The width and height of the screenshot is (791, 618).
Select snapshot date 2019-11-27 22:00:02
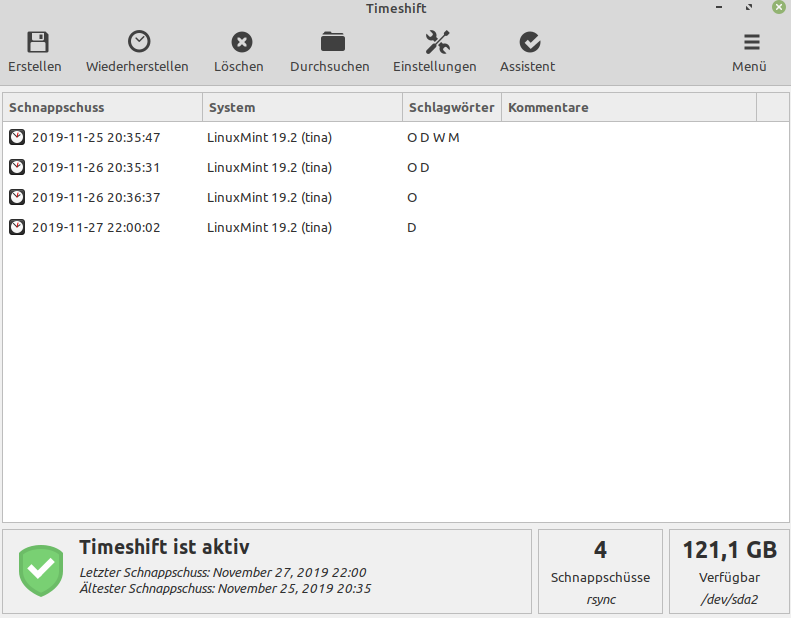[x=96, y=228]
